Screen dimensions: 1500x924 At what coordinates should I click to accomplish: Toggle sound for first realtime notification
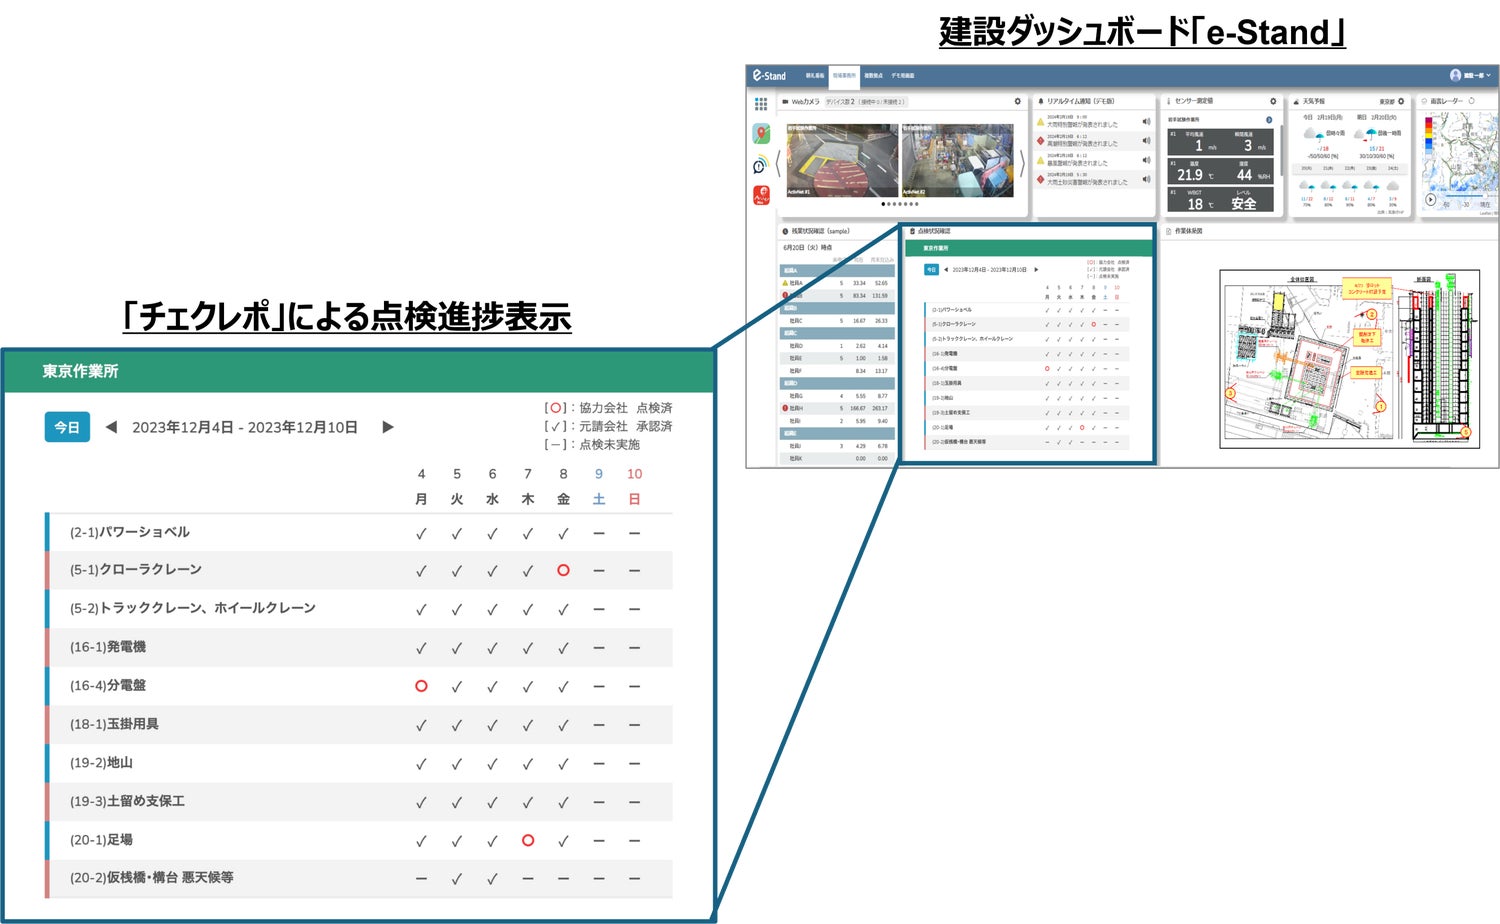pos(1146,122)
